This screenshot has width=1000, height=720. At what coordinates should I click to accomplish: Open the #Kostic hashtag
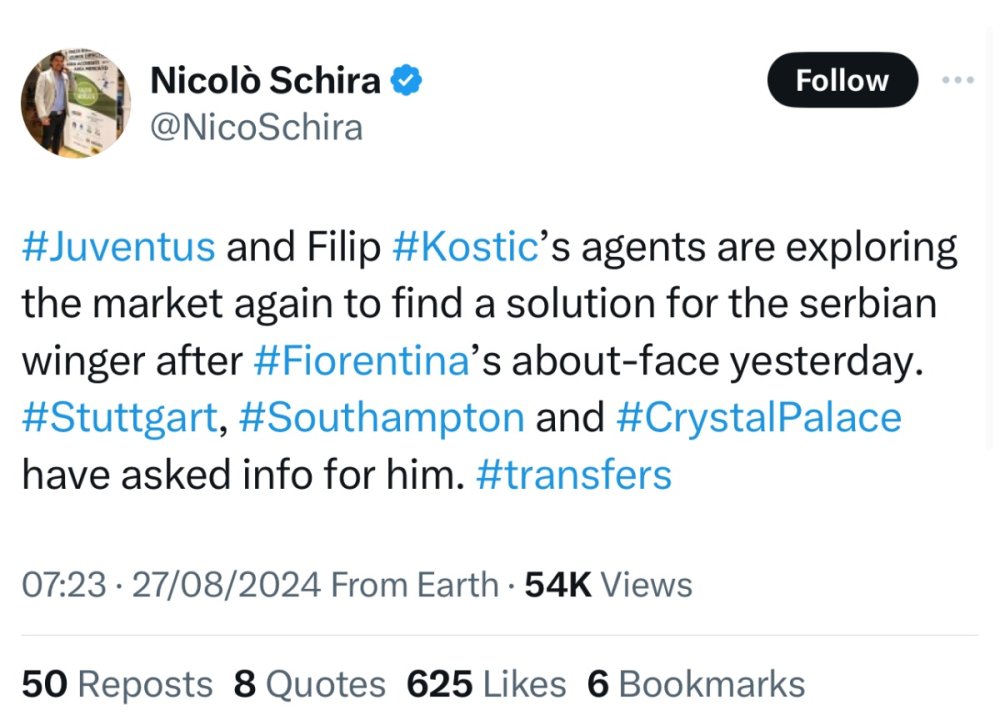(x=466, y=247)
